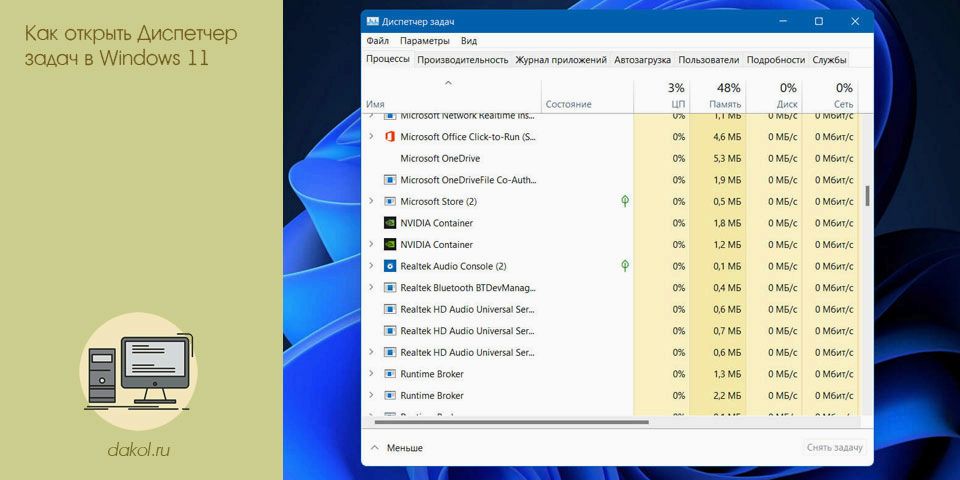The image size is (960, 480).
Task: Click the Microsoft Store process icon
Action: coord(389,201)
